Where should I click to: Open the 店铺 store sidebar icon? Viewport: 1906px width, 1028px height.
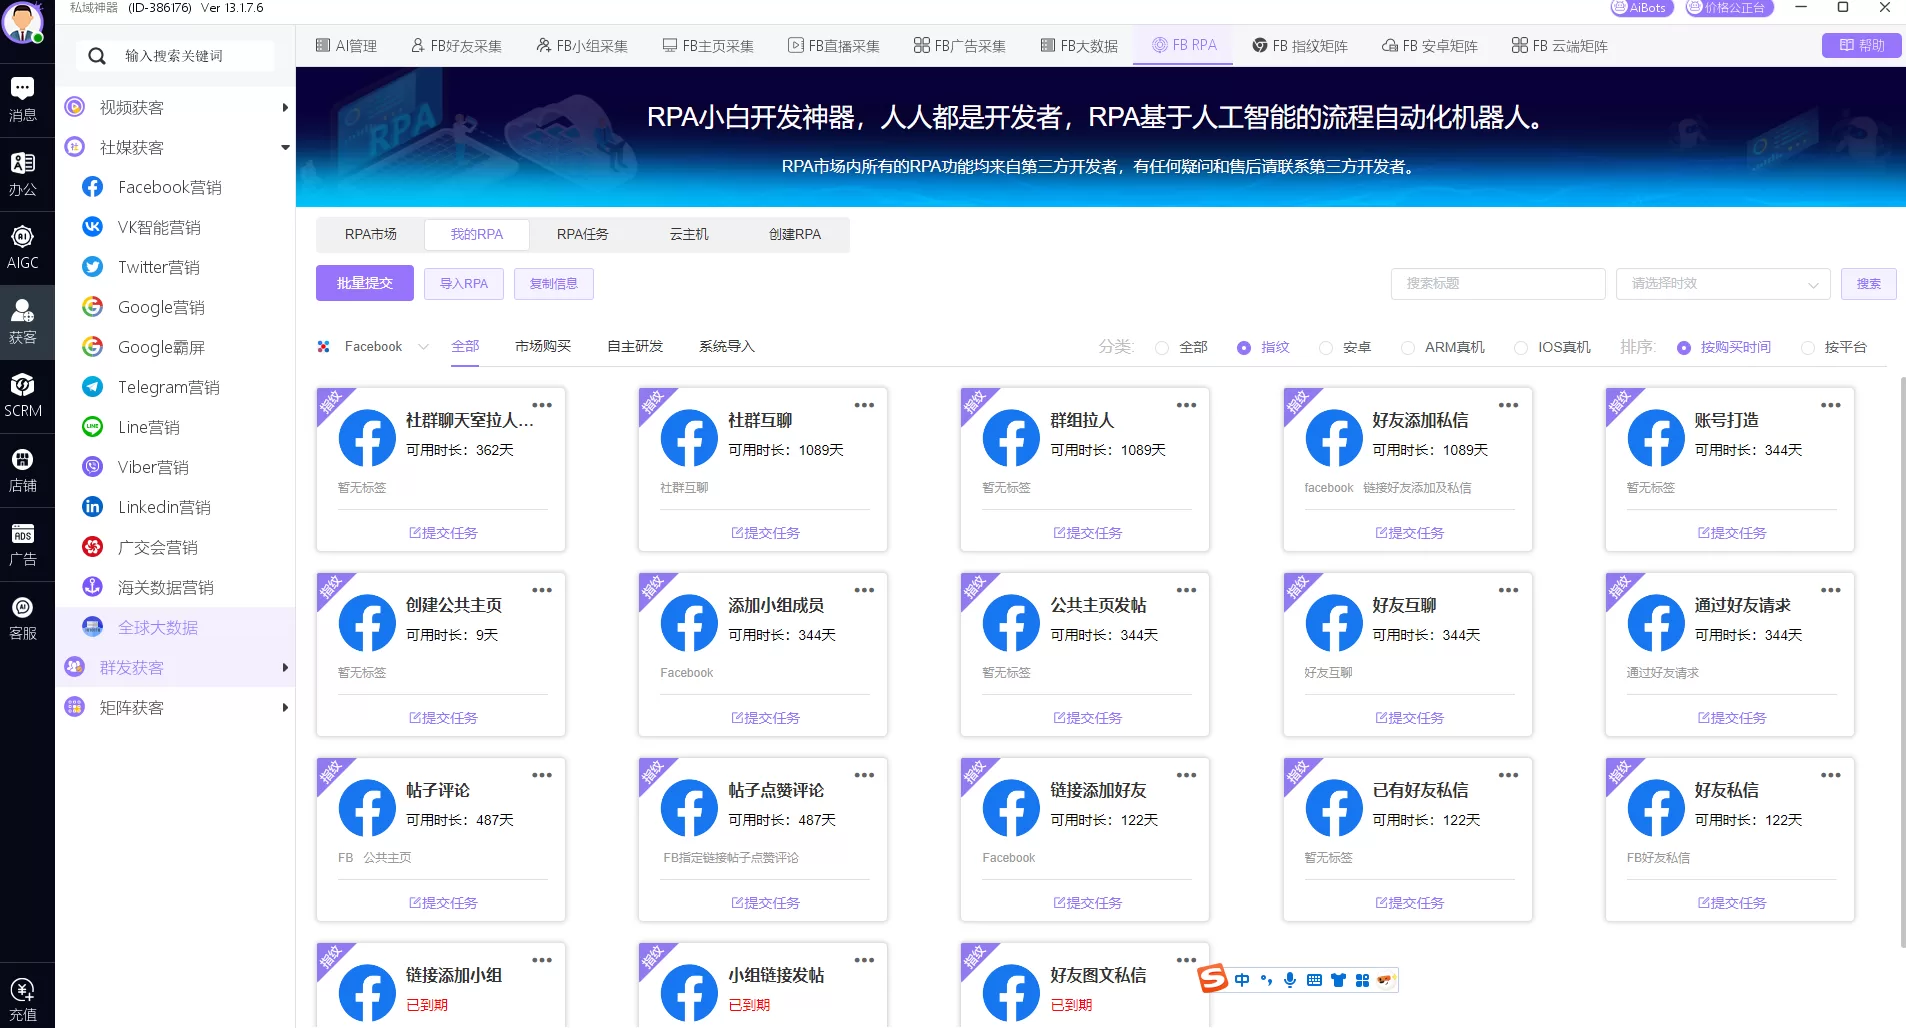pos(23,469)
